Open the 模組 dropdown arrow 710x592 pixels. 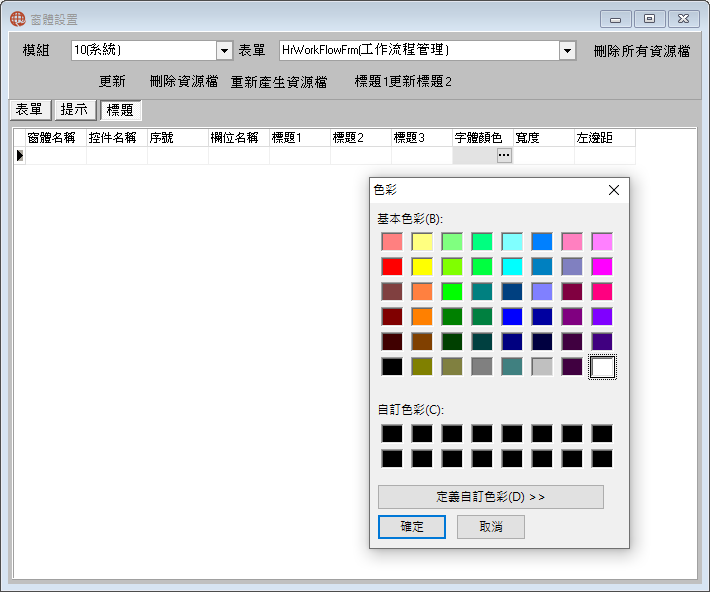click(x=224, y=51)
